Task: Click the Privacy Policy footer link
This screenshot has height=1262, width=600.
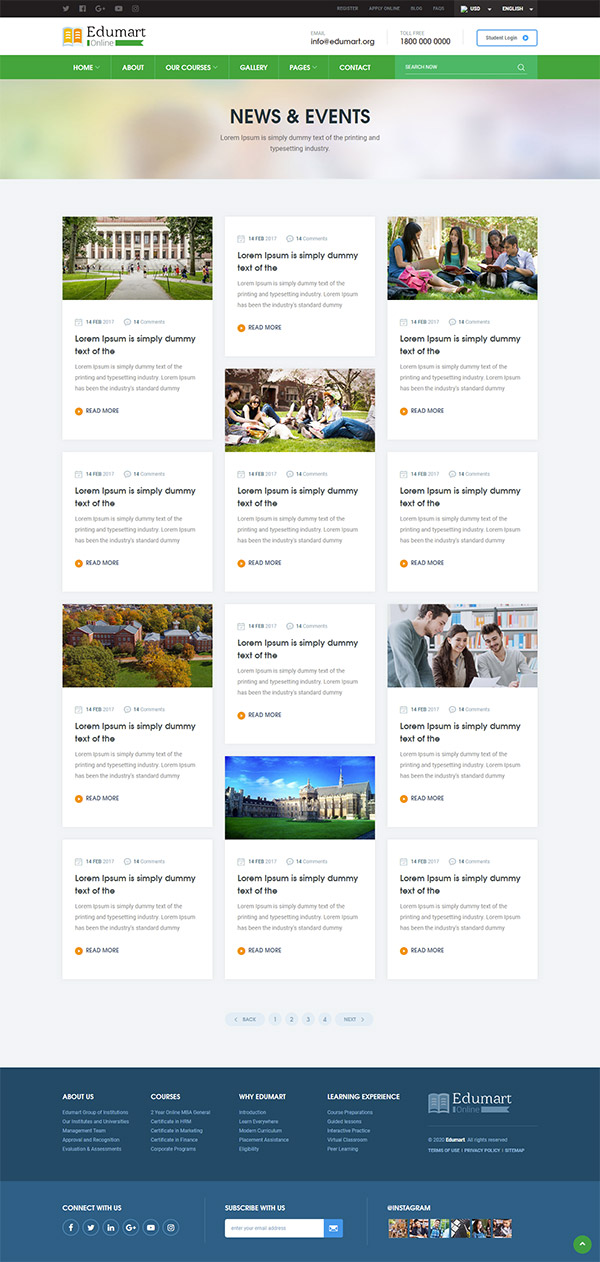Action: click(482, 1150)
